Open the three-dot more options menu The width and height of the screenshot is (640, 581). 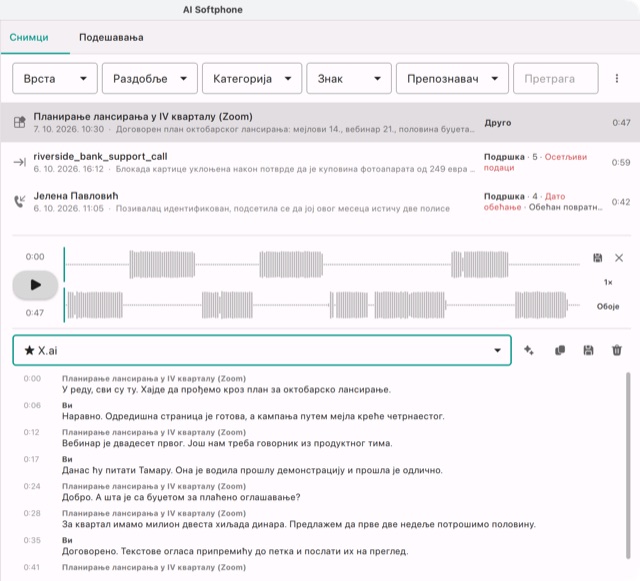[x=617, y=78]
